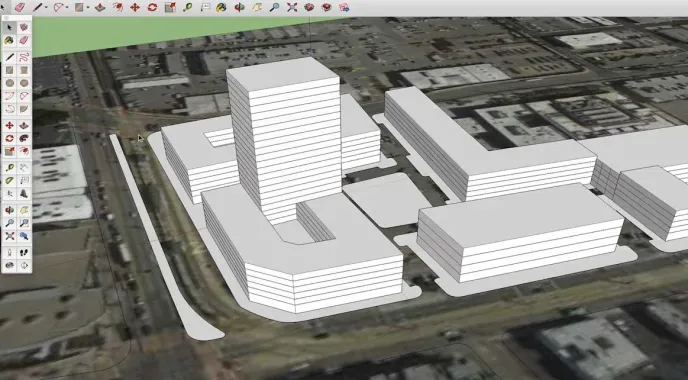This screenshot has height=380, width=688.
Task: Open Extension Warehouse from the top toolbar
Action: [327, 7]
